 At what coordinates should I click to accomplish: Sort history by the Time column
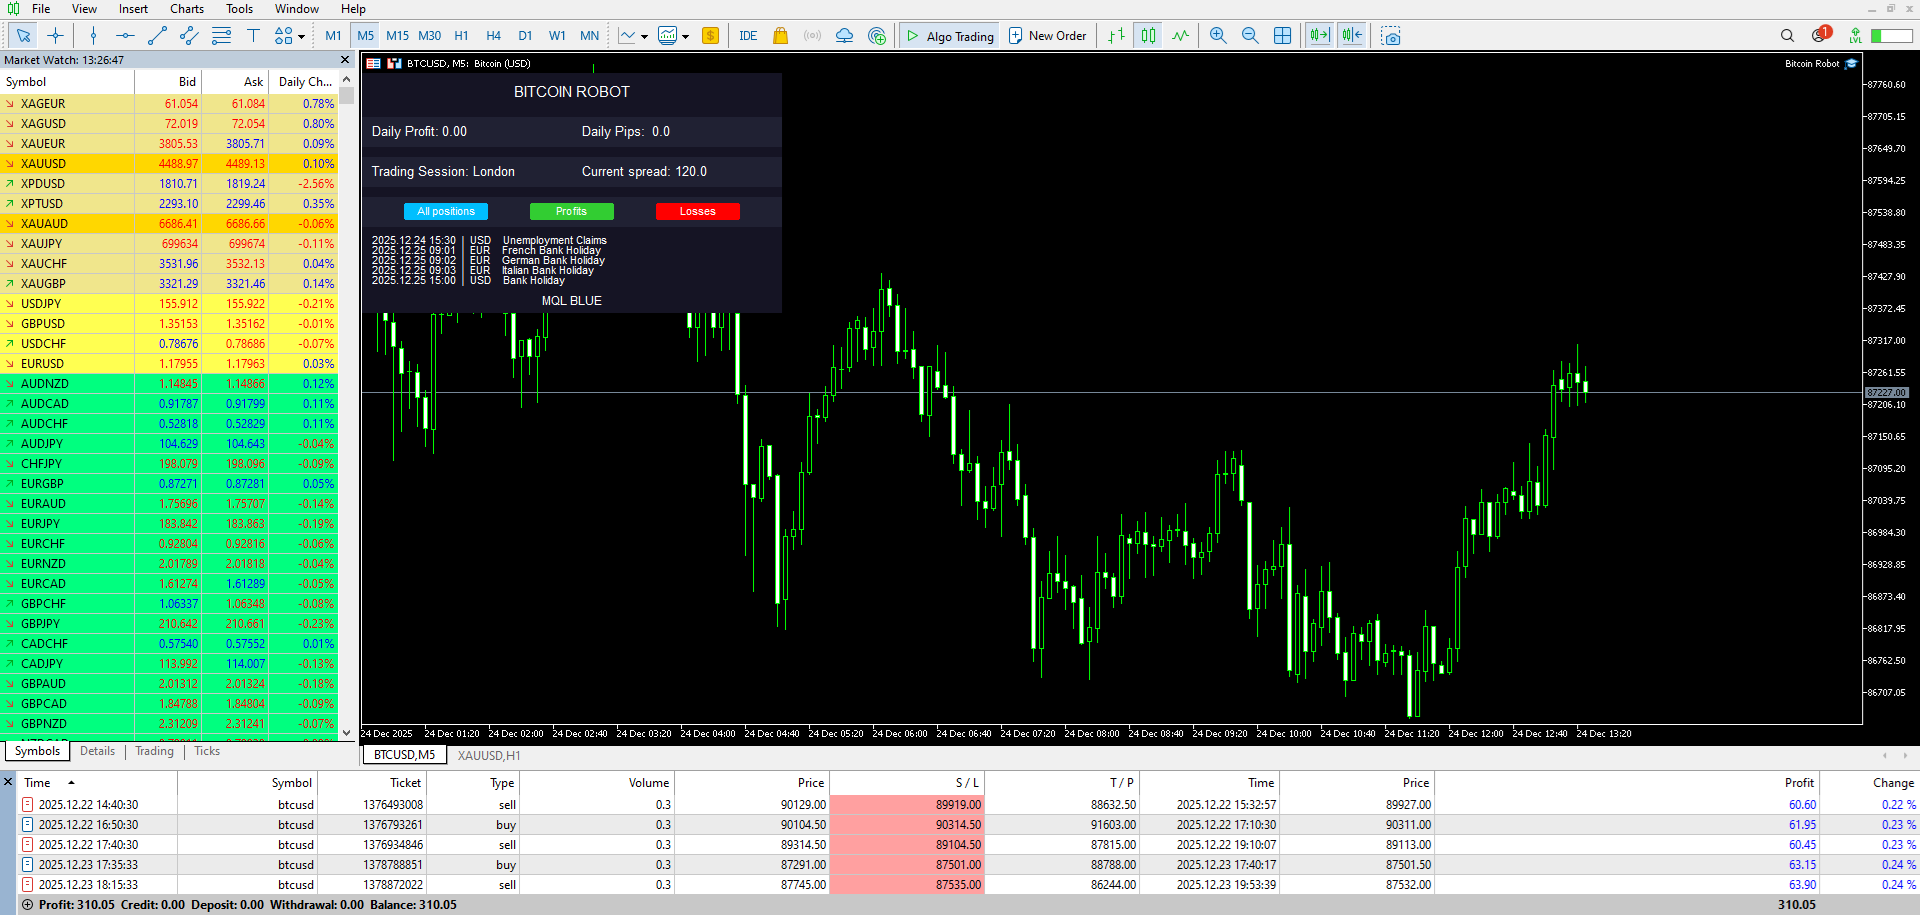coord(98,783)
